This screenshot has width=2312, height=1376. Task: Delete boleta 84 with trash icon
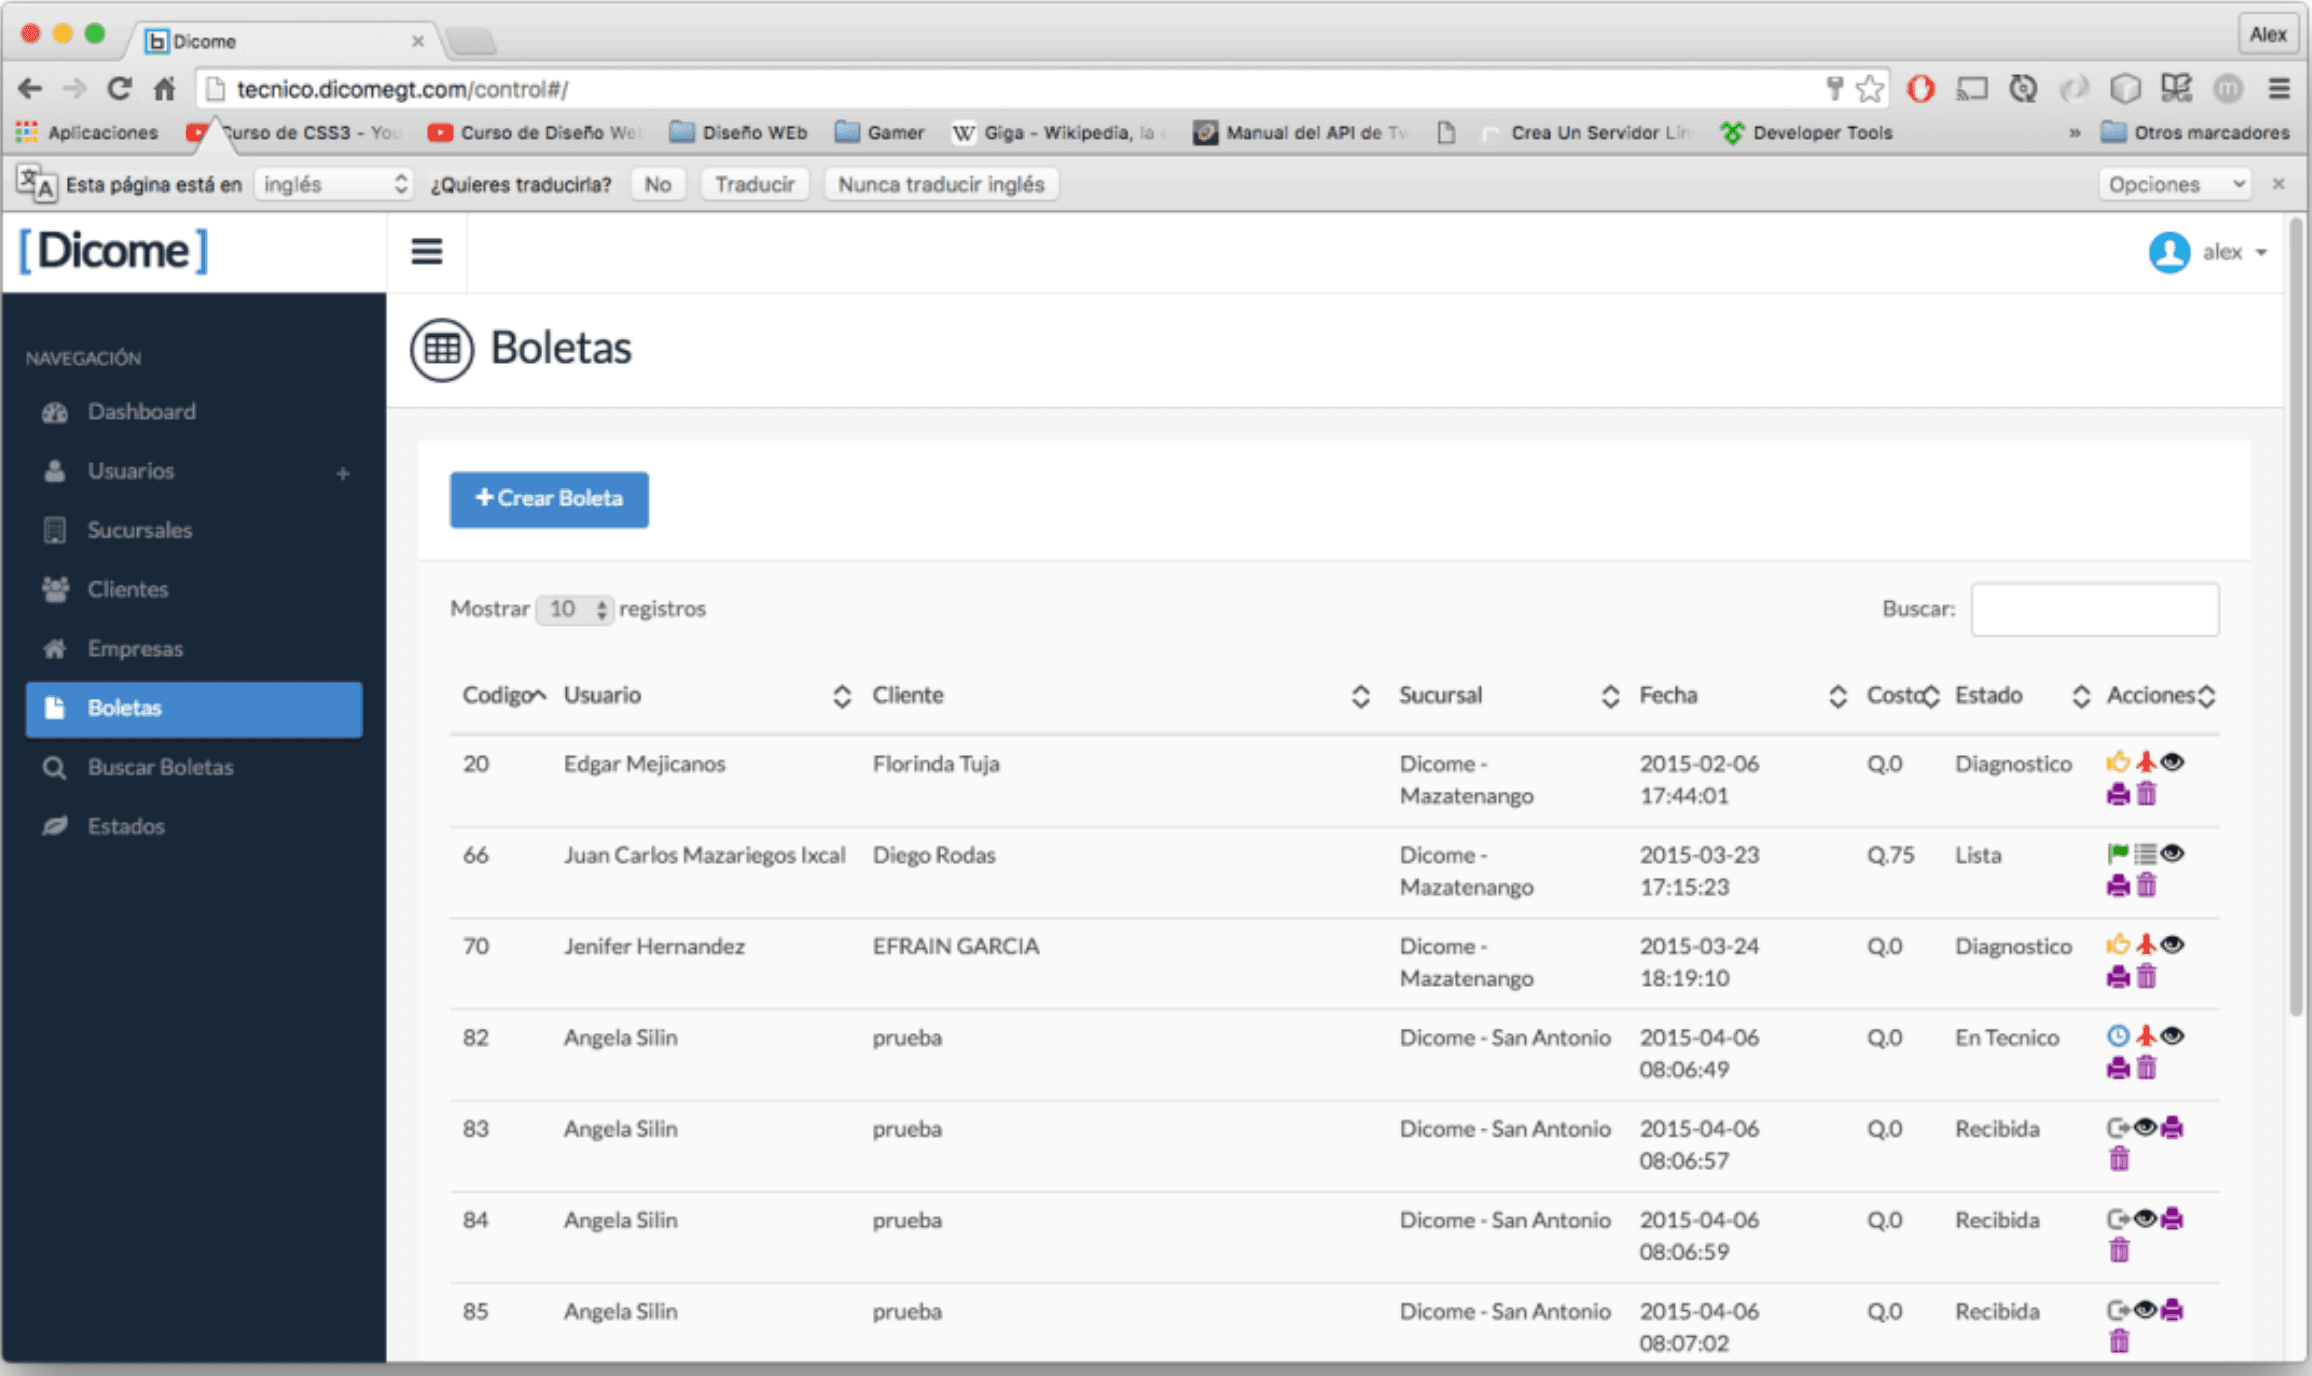2119,1250
